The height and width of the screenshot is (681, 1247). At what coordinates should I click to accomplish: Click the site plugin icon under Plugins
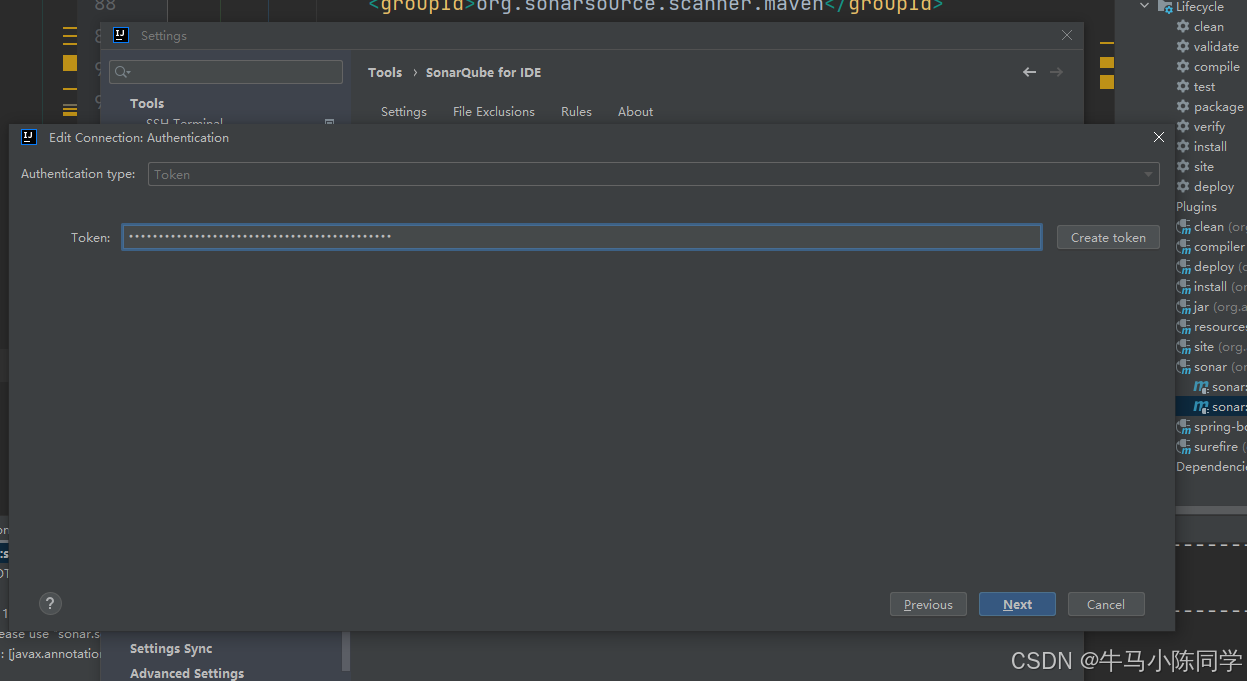(1184, 347)
